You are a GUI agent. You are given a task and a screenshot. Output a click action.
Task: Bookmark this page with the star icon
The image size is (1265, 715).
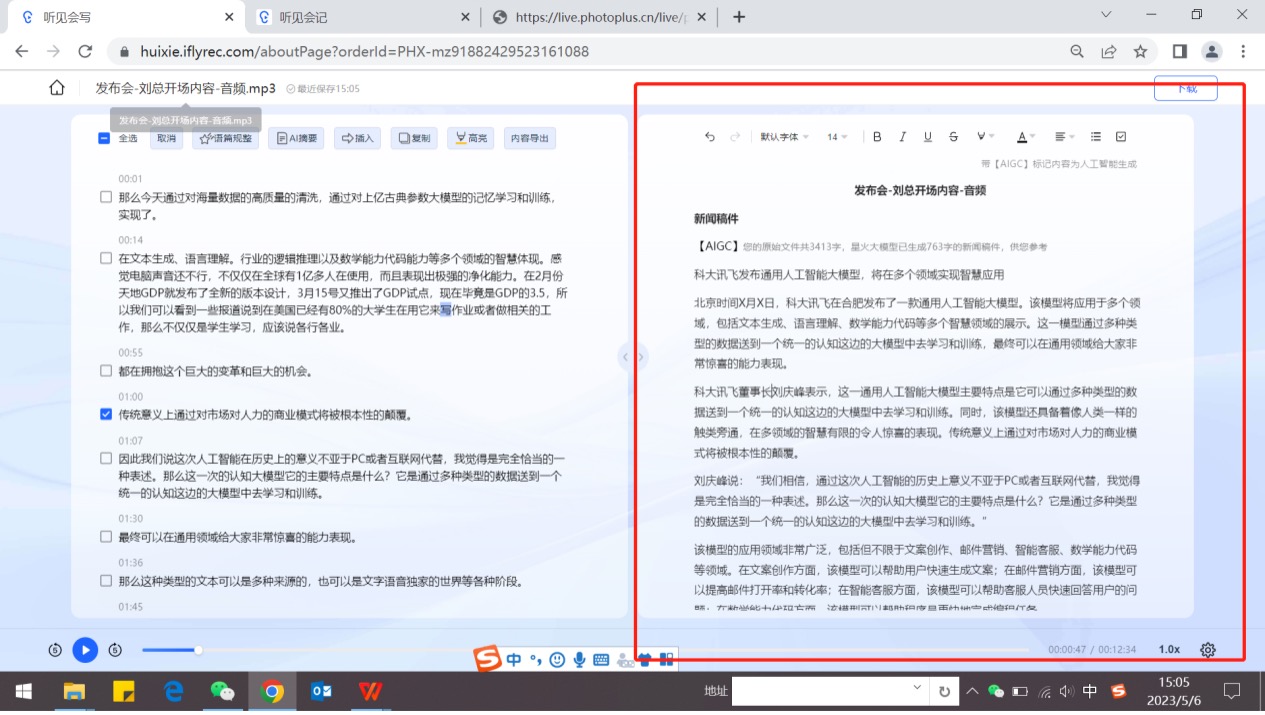coord(1140,52)
